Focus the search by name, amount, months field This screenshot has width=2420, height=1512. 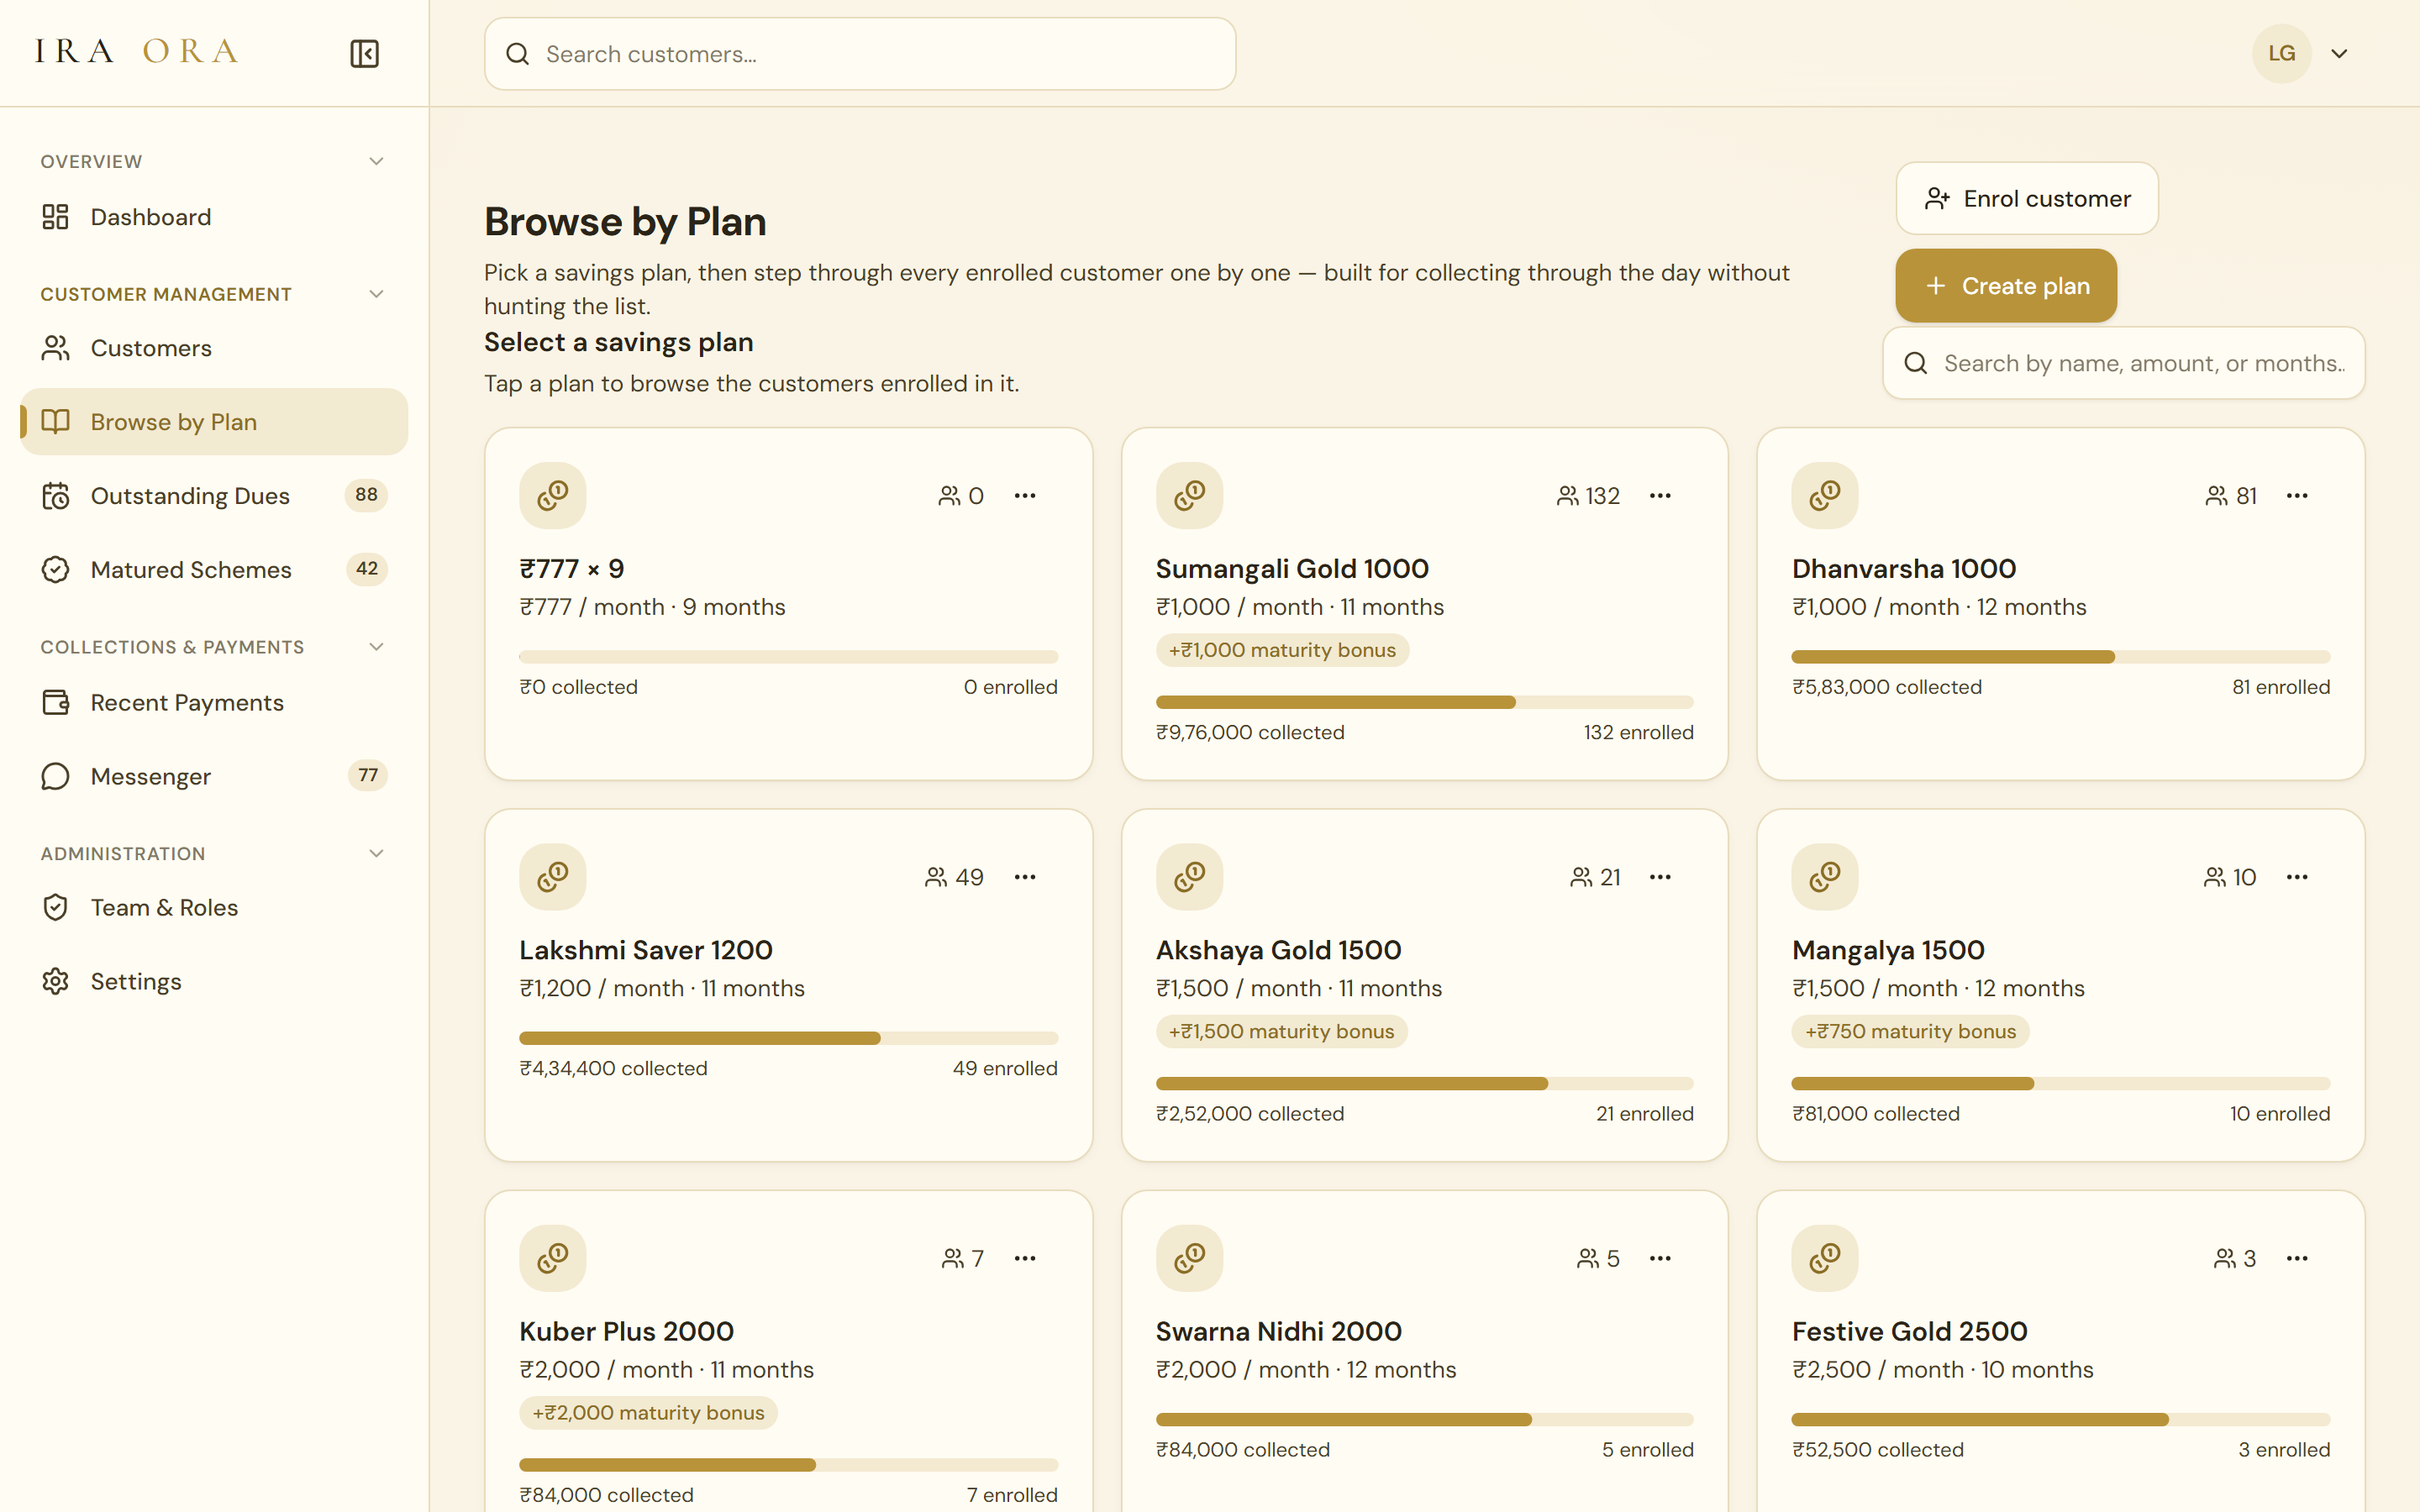click(x=2124, y=363)
